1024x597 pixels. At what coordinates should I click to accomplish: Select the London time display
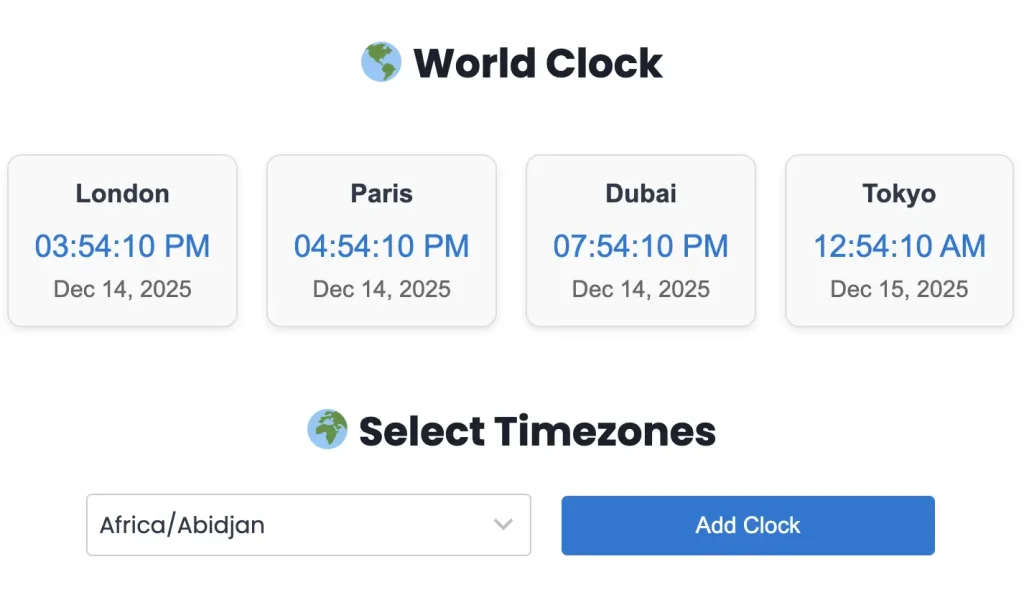click(122, 246)
